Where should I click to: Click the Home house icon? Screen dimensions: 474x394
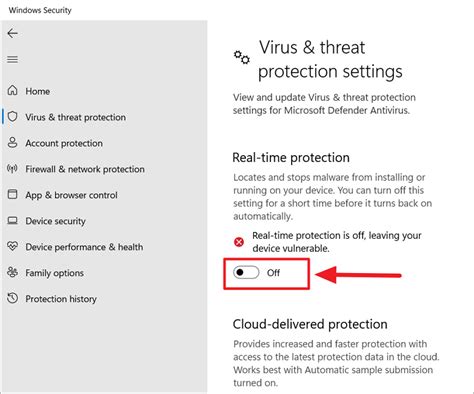point(13,90)
